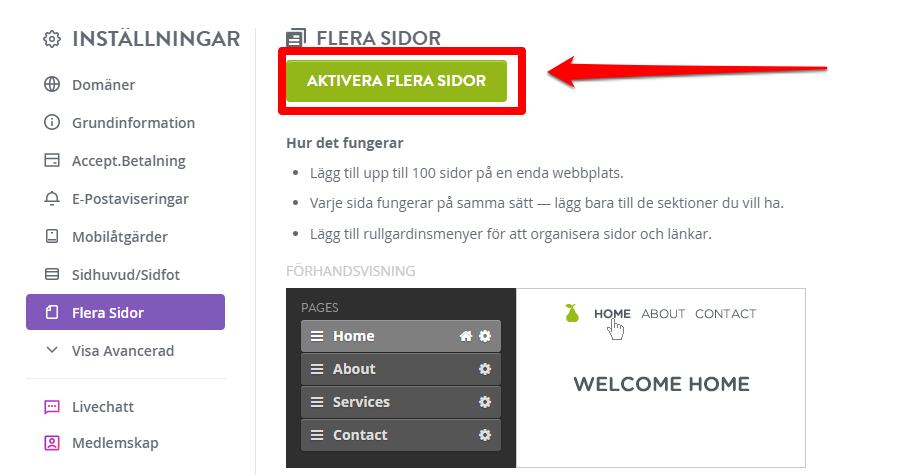Open the Accept.Betalning card icon
The width and height of the screenshot is (913, 475).
tap(52, 160)
